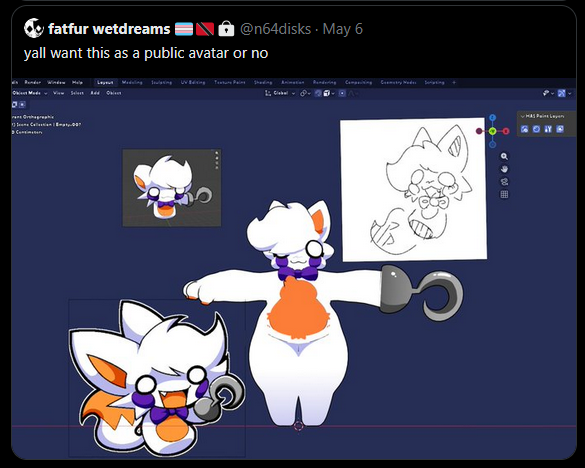Image resolution: width=585 pixels, height=468 pixels.
Task: Click the zoom magnifier viewport button
Action: pyautogui.click(x=504, y=156)
